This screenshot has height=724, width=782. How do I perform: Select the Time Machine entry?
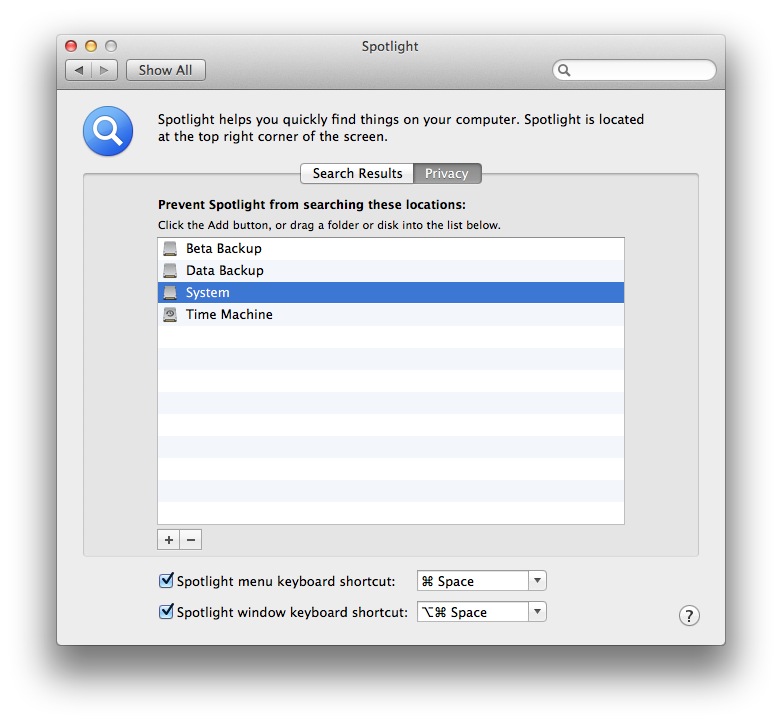click(x=391, y=314)
